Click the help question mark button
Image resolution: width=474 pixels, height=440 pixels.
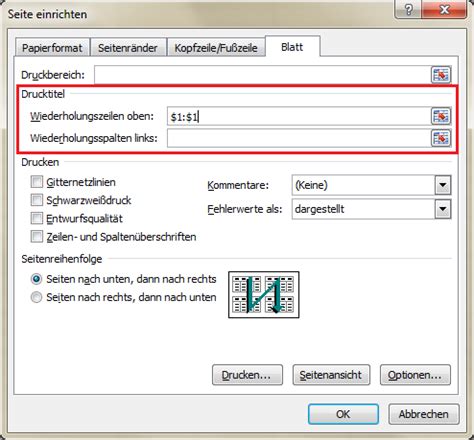coord(408,10)
